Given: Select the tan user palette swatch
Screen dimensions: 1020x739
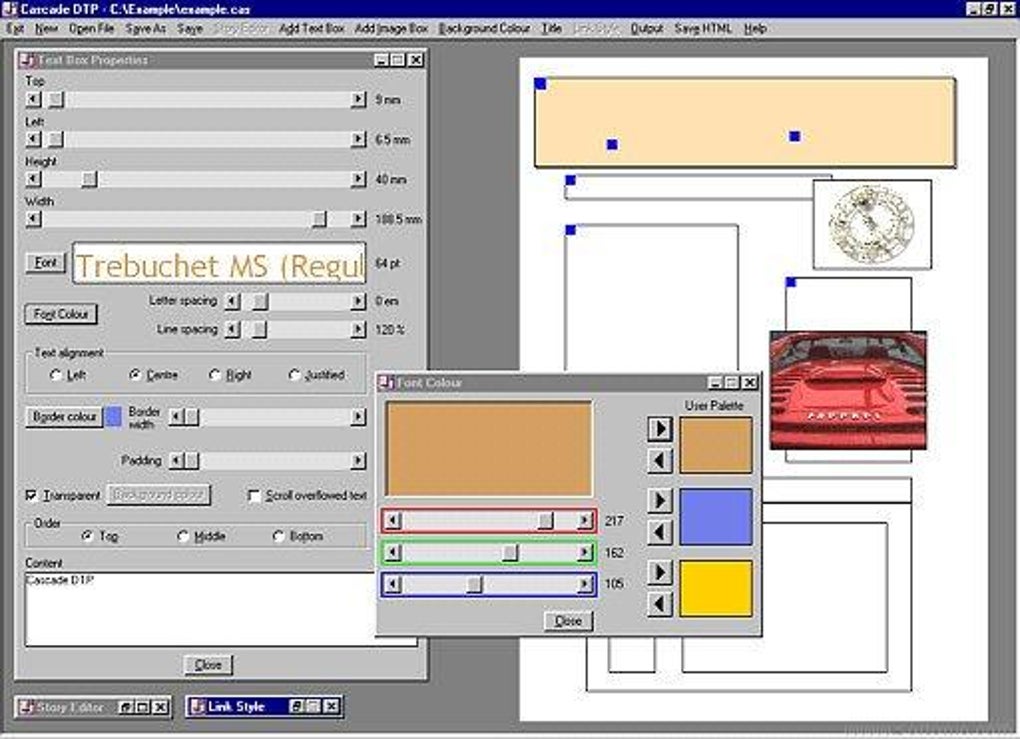Looking at the screenshot, I should 716,445.
